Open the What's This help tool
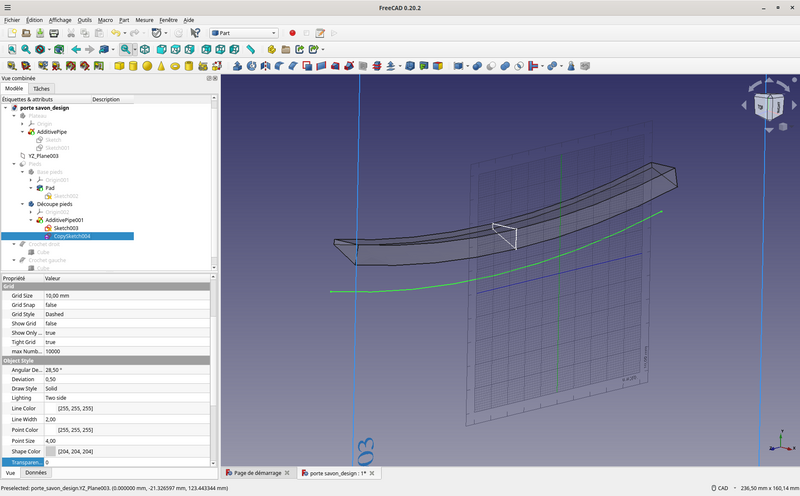Image resolution: width=800 pixels, height=496 pixels. (x=195, y=33)
